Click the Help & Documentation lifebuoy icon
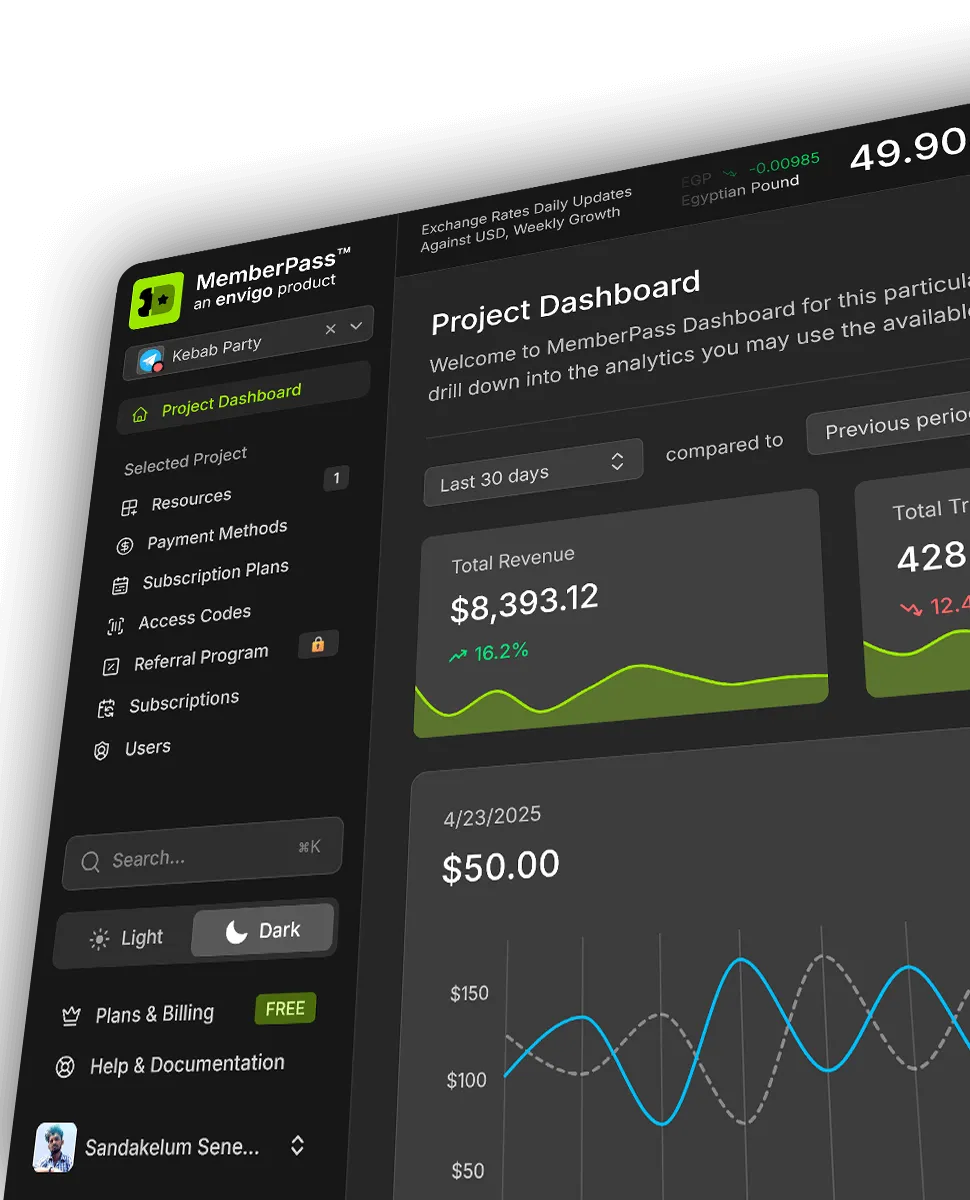This screenshot has height=1200, width=970. pos(65,1068)
